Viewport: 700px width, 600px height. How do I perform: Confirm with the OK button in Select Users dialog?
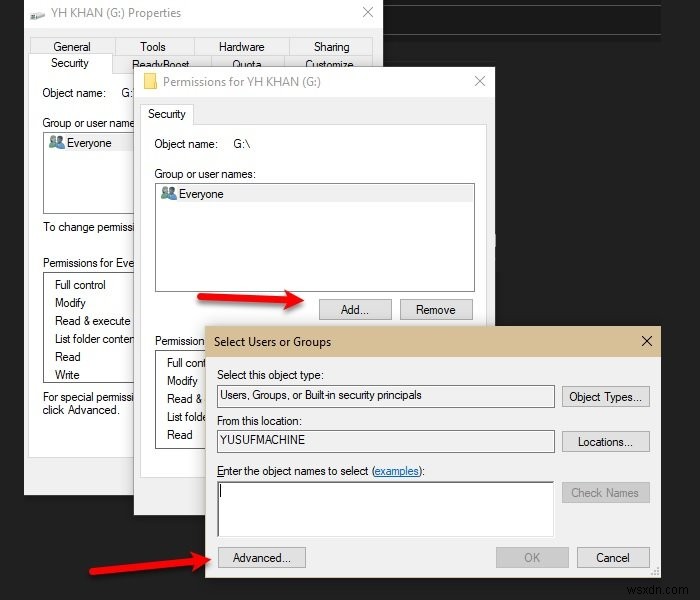532,558
